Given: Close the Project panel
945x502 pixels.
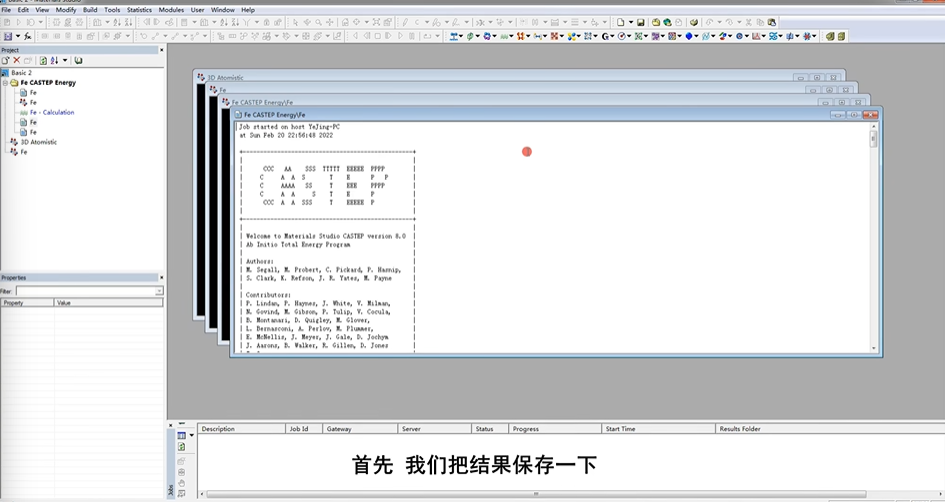Looking at the screenshot, I should click(162, 50).
